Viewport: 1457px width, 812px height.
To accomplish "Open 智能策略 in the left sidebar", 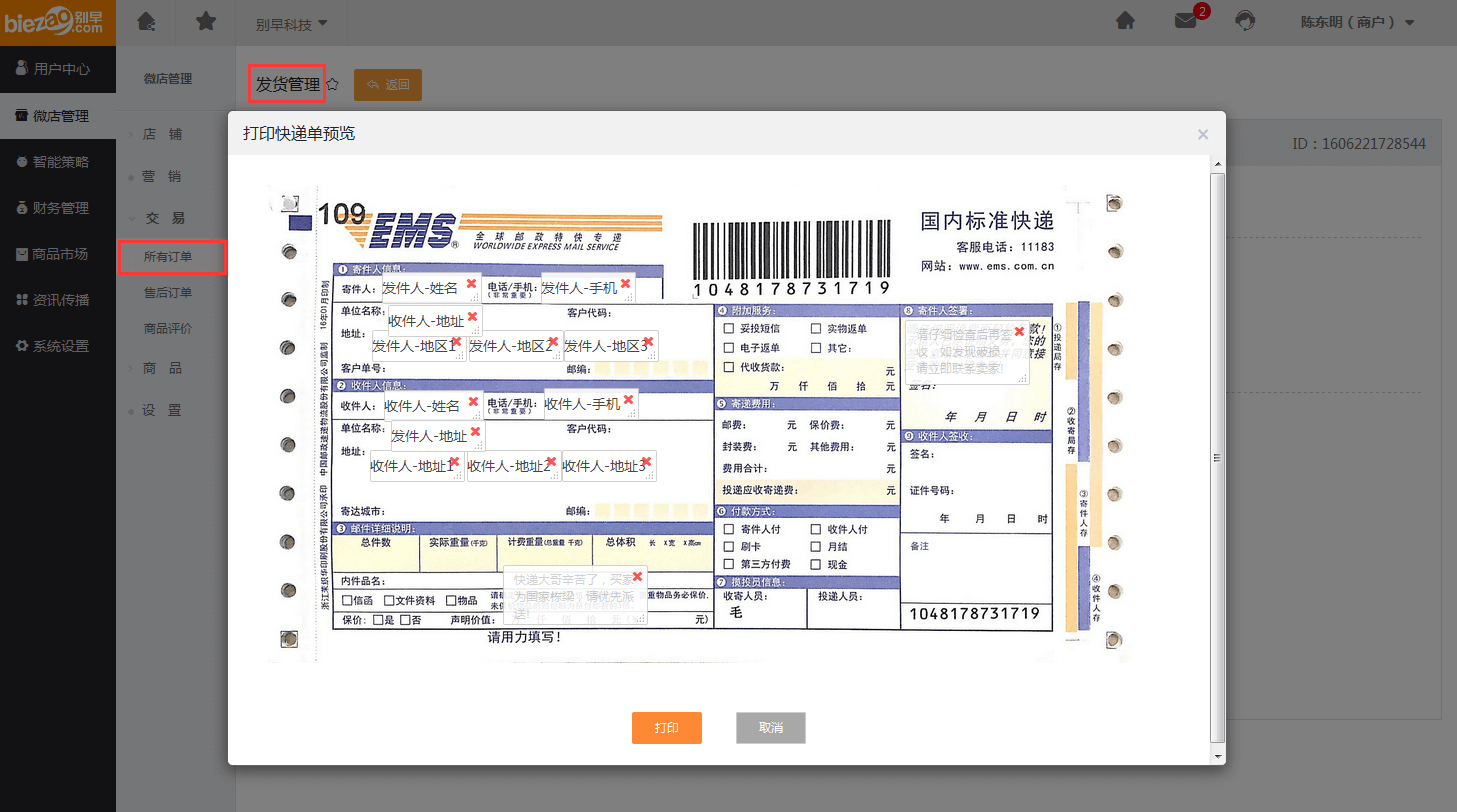I will click(58, 162).
